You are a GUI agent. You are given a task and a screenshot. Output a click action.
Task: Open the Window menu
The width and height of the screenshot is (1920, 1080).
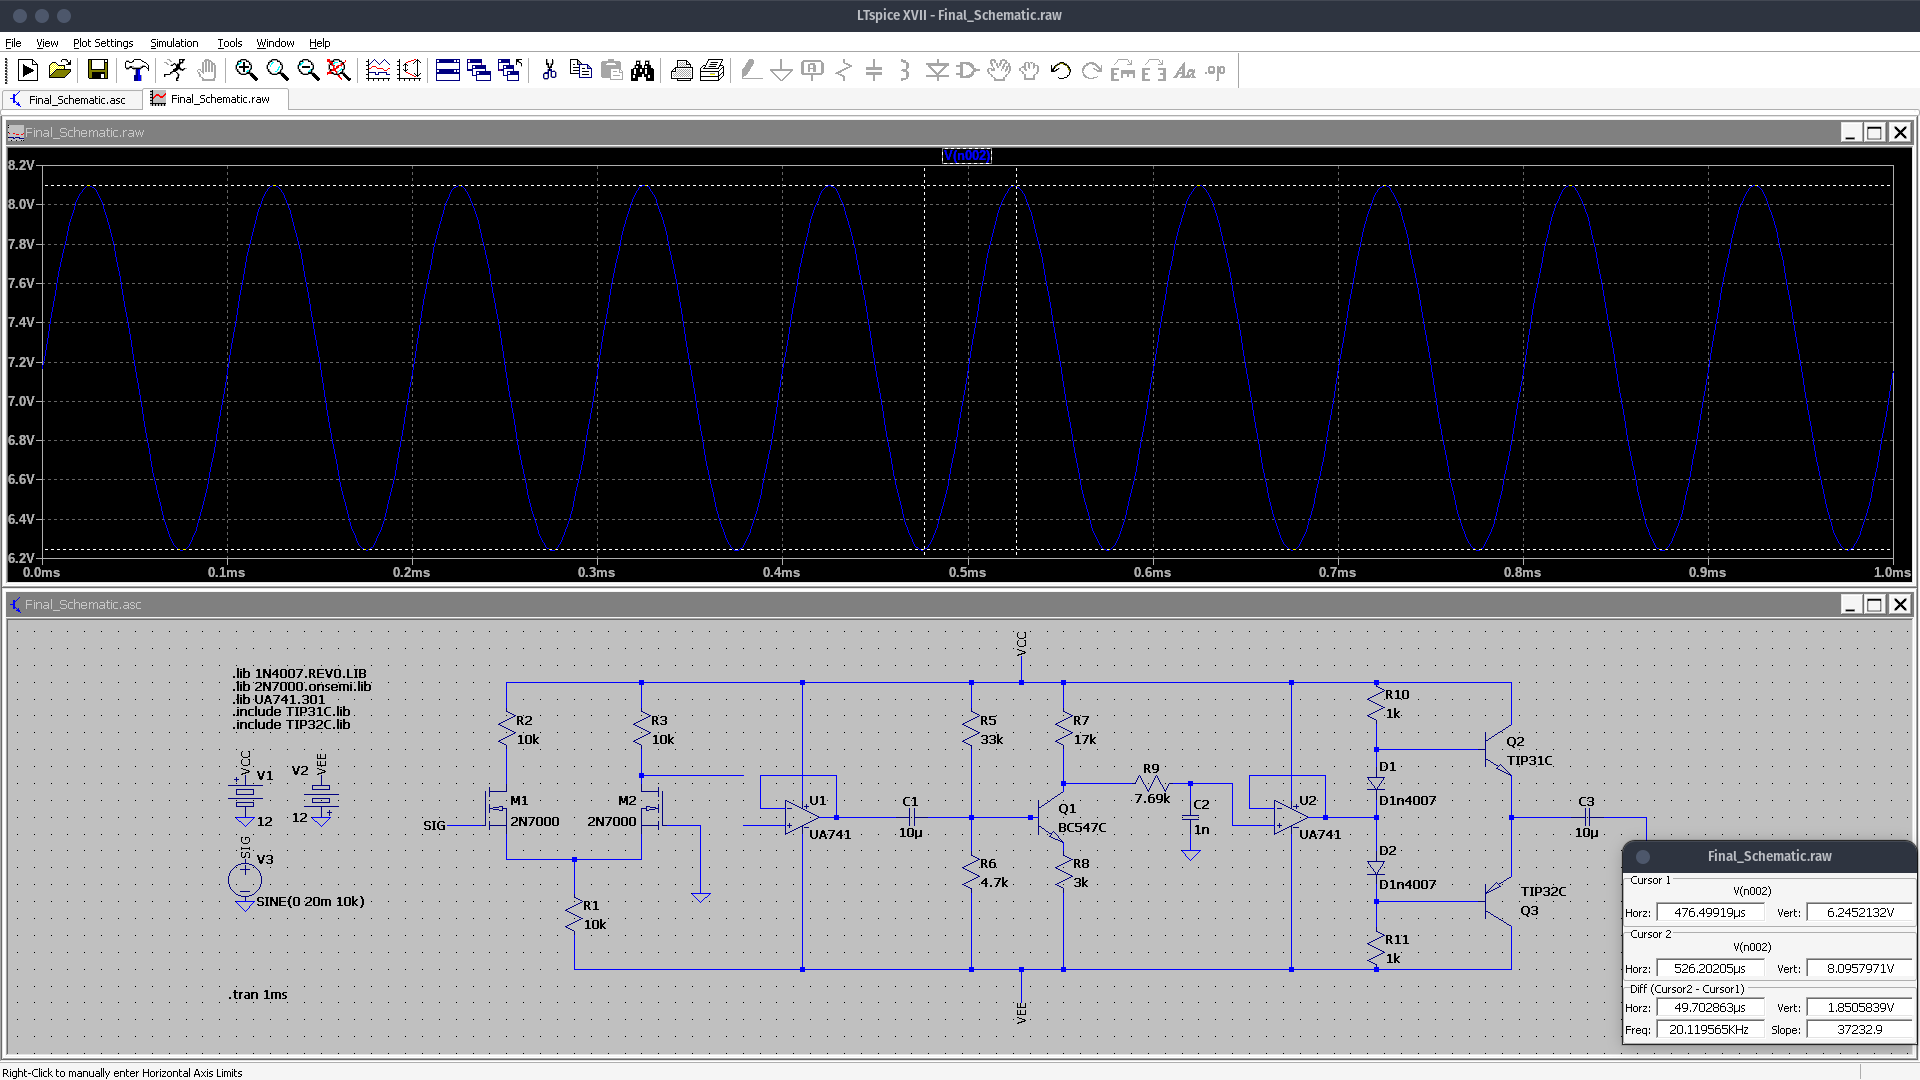point(275,43)
